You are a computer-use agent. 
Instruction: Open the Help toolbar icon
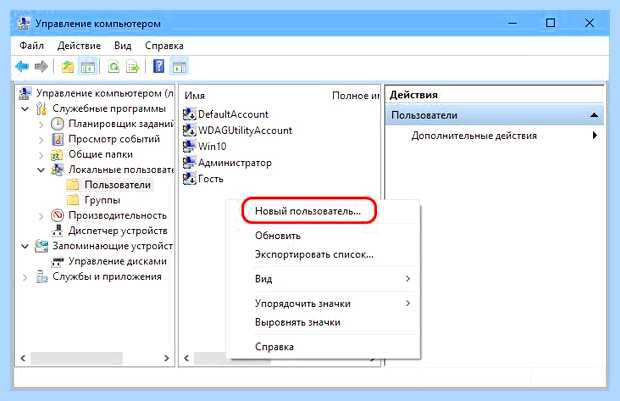tap(158, 66)
